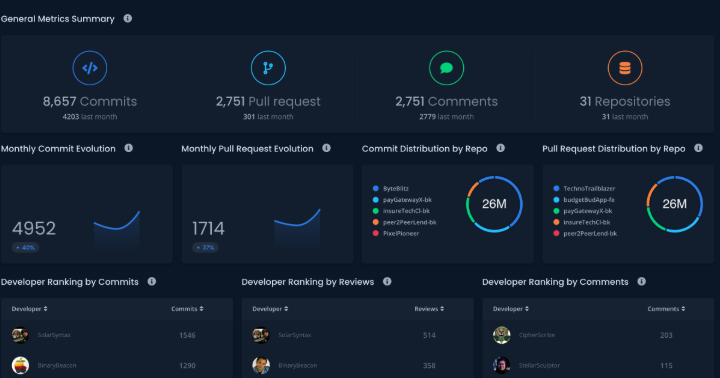Click the Pull request branch icon
Screen dimensions: 720x378
pyautogui.click(x=268, y=68)
